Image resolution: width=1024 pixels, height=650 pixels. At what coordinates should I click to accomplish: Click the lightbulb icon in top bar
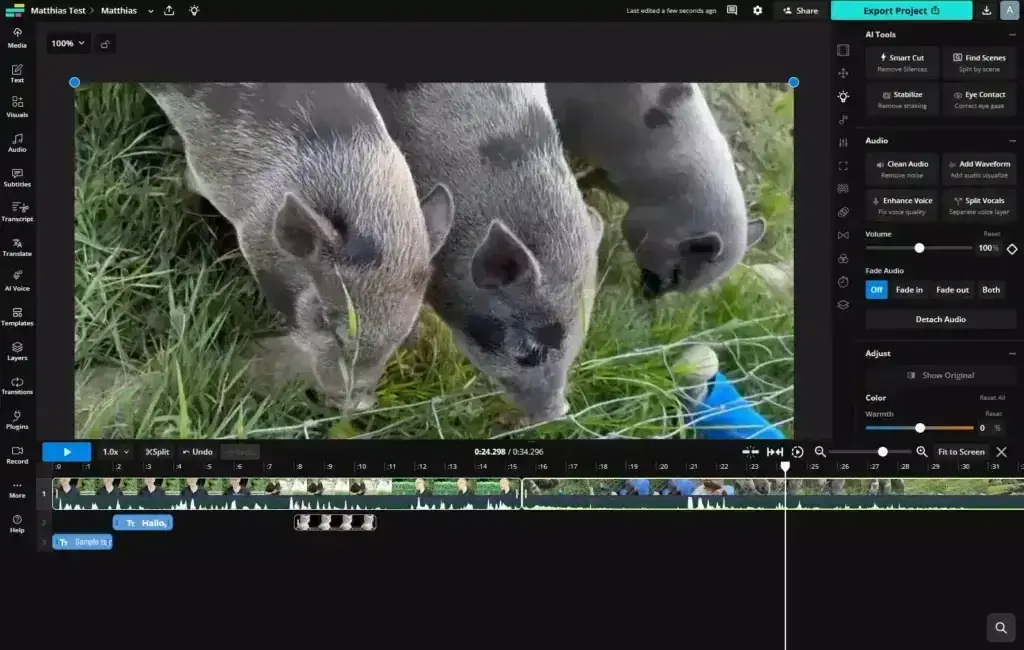[x=194, y=10]
